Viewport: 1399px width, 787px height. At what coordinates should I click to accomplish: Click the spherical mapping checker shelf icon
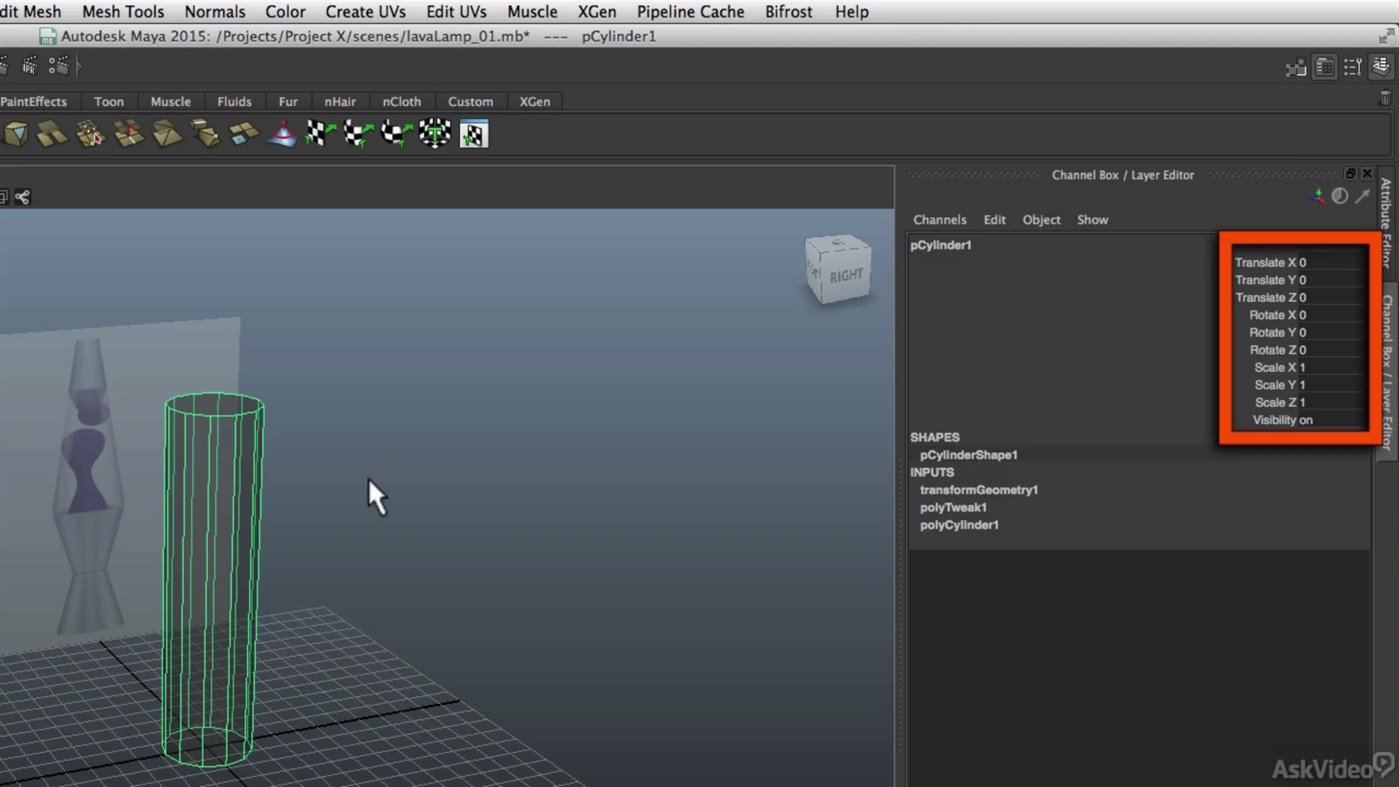tap(397, 133)
